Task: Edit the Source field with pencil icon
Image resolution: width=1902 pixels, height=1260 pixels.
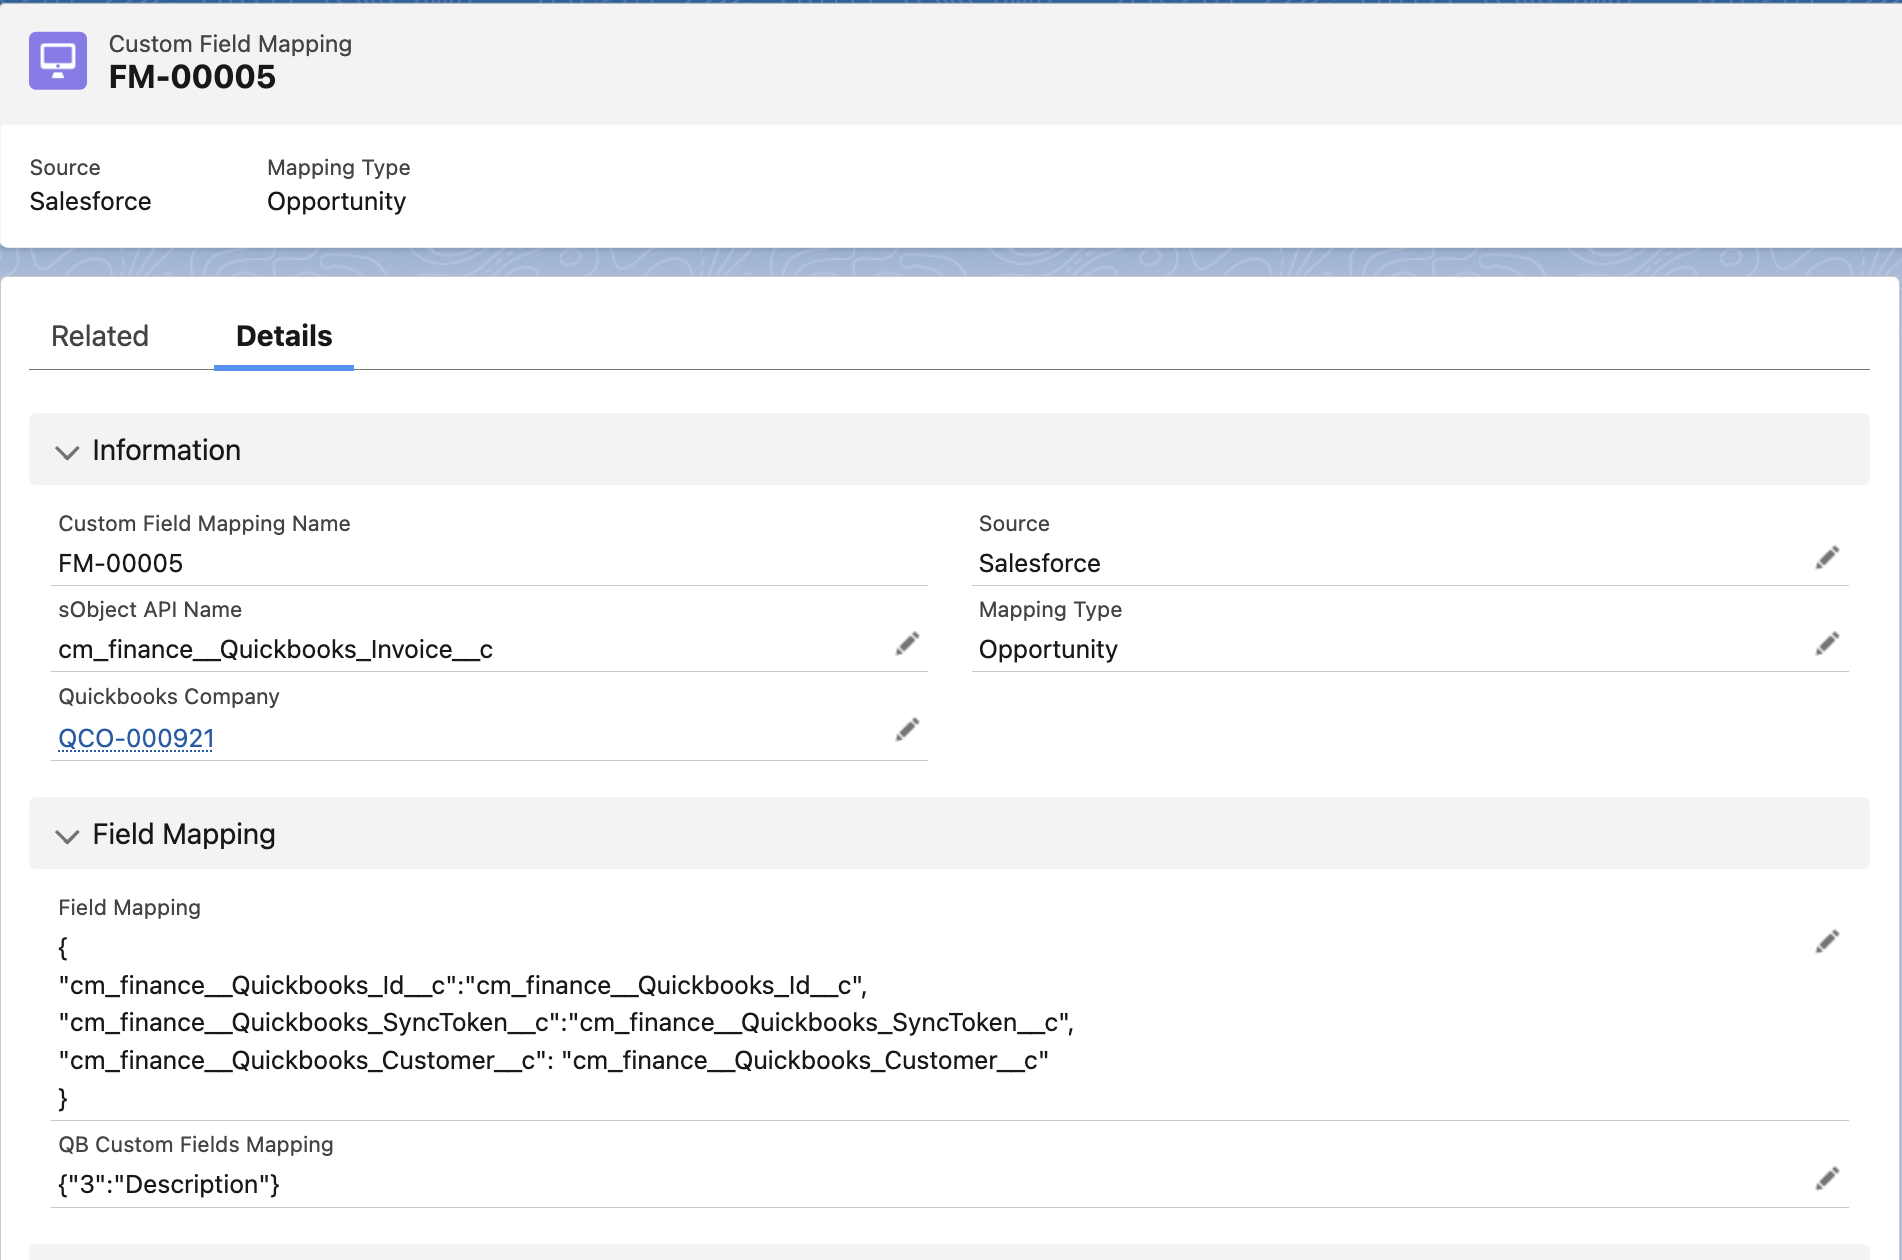Action: pos(1827,558)
